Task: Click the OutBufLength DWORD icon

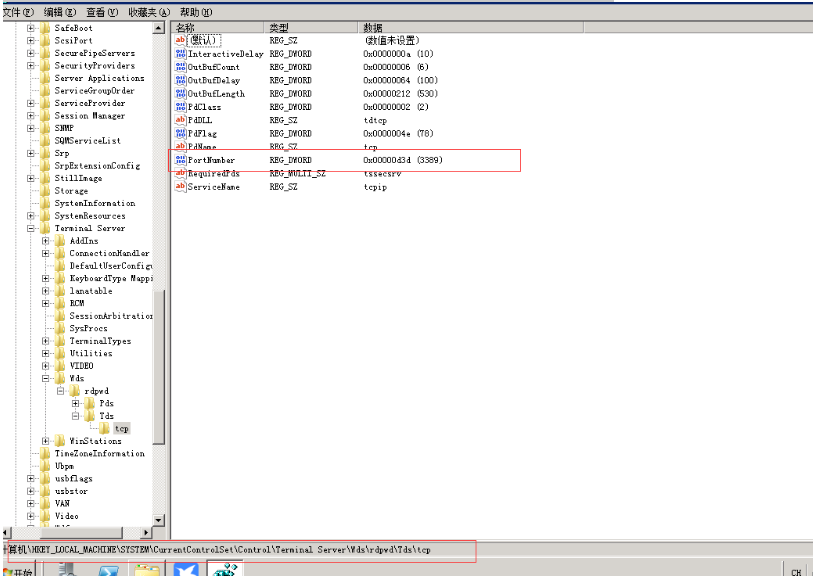Action: click(181, 94)
